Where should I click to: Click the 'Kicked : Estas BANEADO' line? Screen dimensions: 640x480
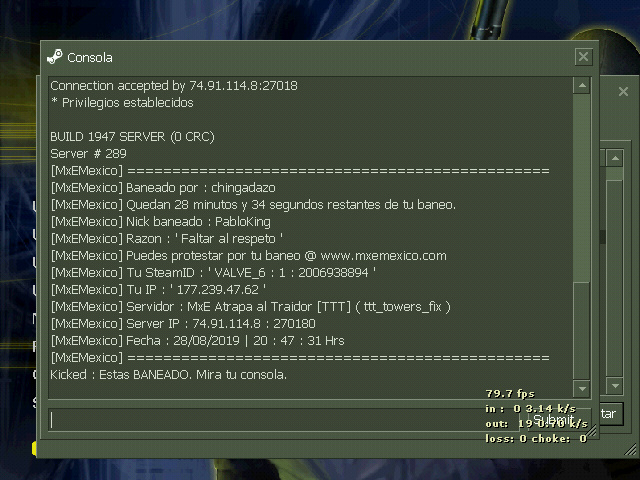pos(169,375)
